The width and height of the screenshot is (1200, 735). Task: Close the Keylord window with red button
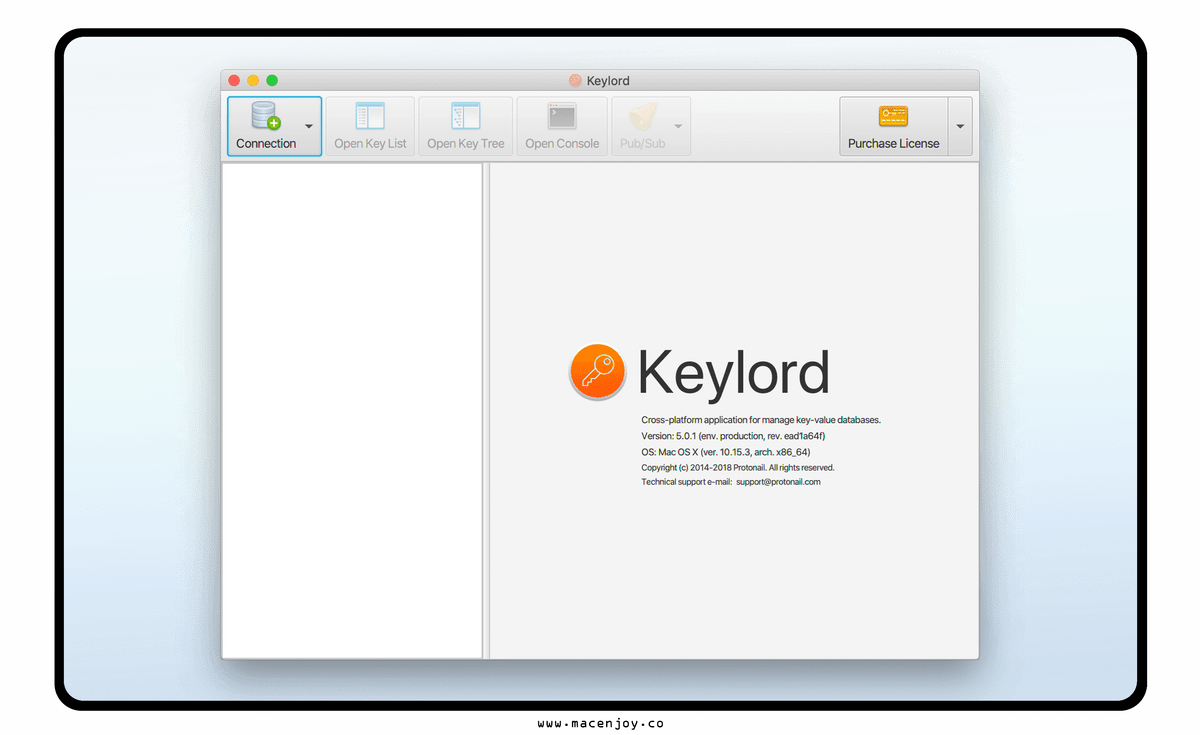point(234,80)
